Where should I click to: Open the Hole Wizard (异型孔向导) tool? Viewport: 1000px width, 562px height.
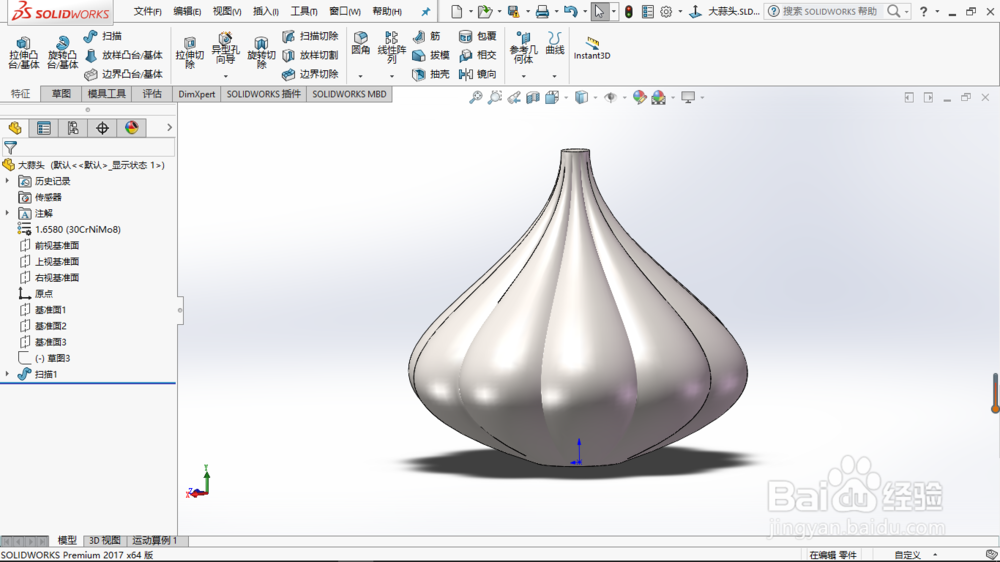coord(225,50)
